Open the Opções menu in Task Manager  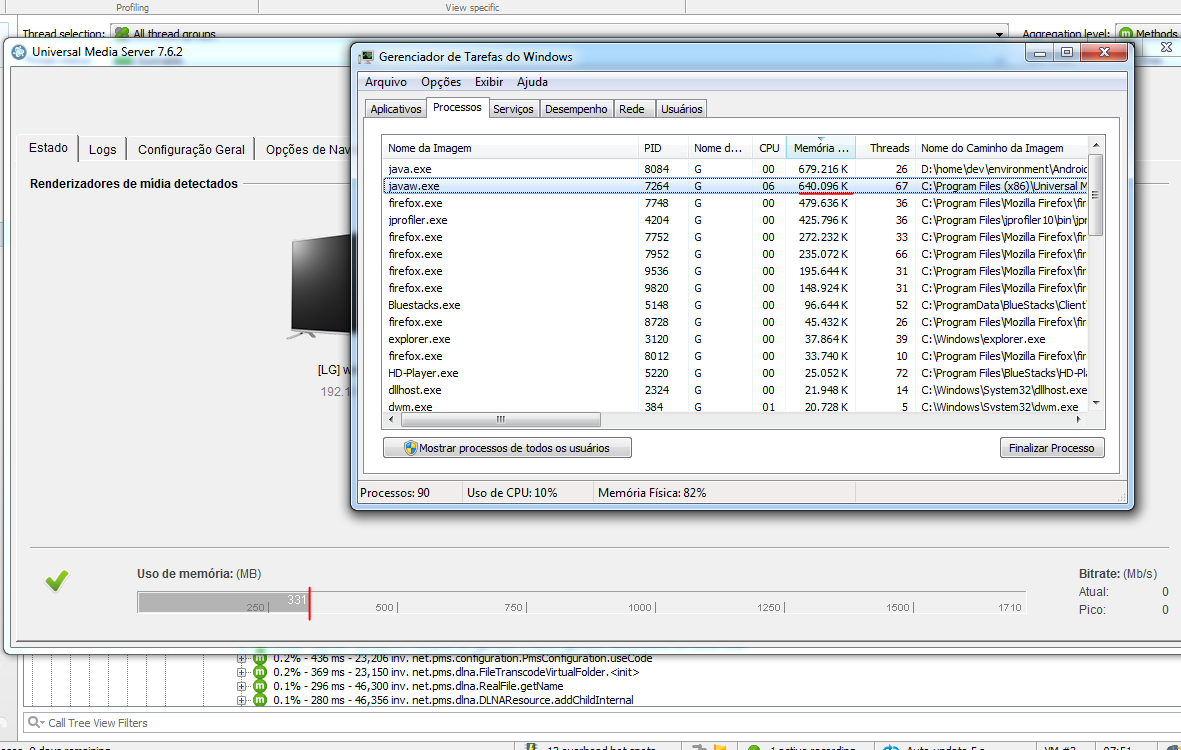coord(440,82)
